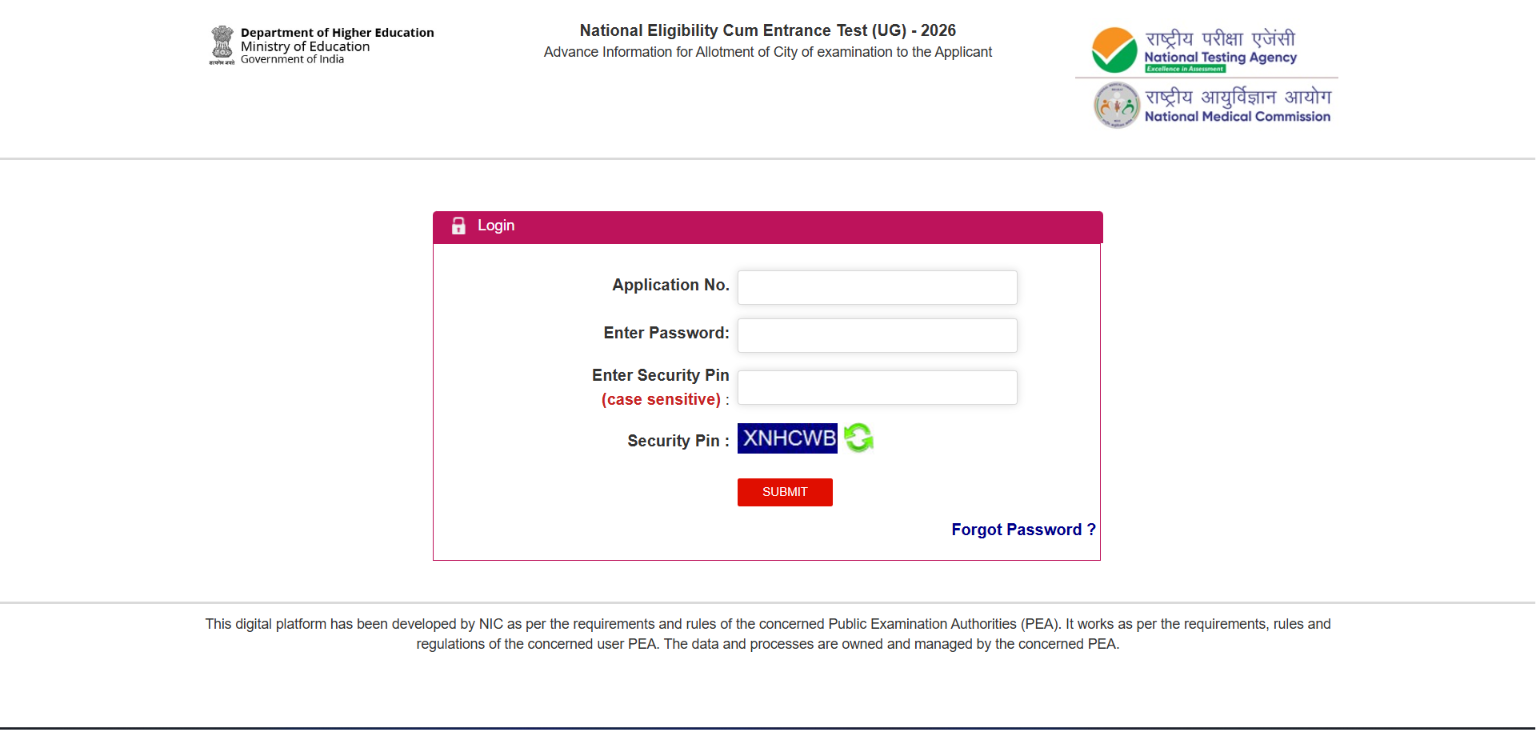This screenshot has height=730, width=1536.
Task: Focus the Enter Security Pin field
Action: coord(877,387)
